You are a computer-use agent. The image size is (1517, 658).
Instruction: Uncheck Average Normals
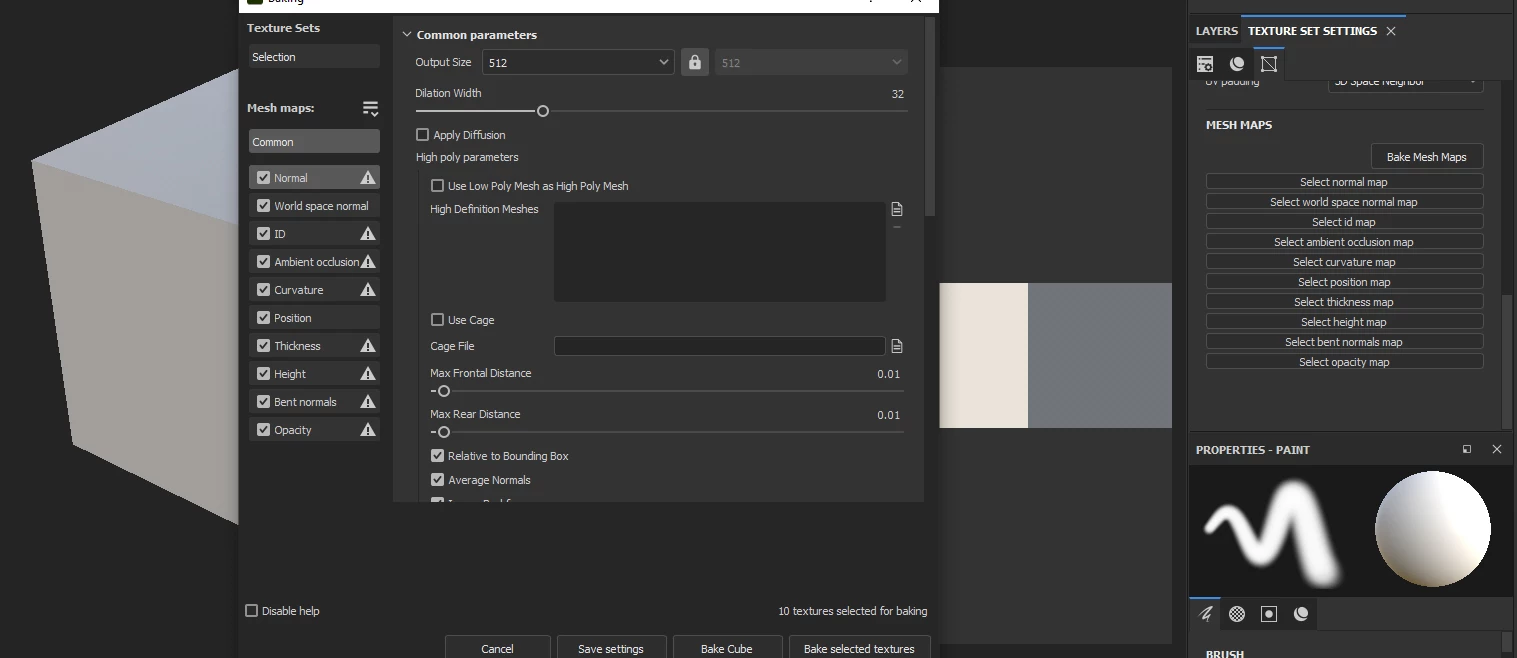pyautogui.click(x=437, y=480)
